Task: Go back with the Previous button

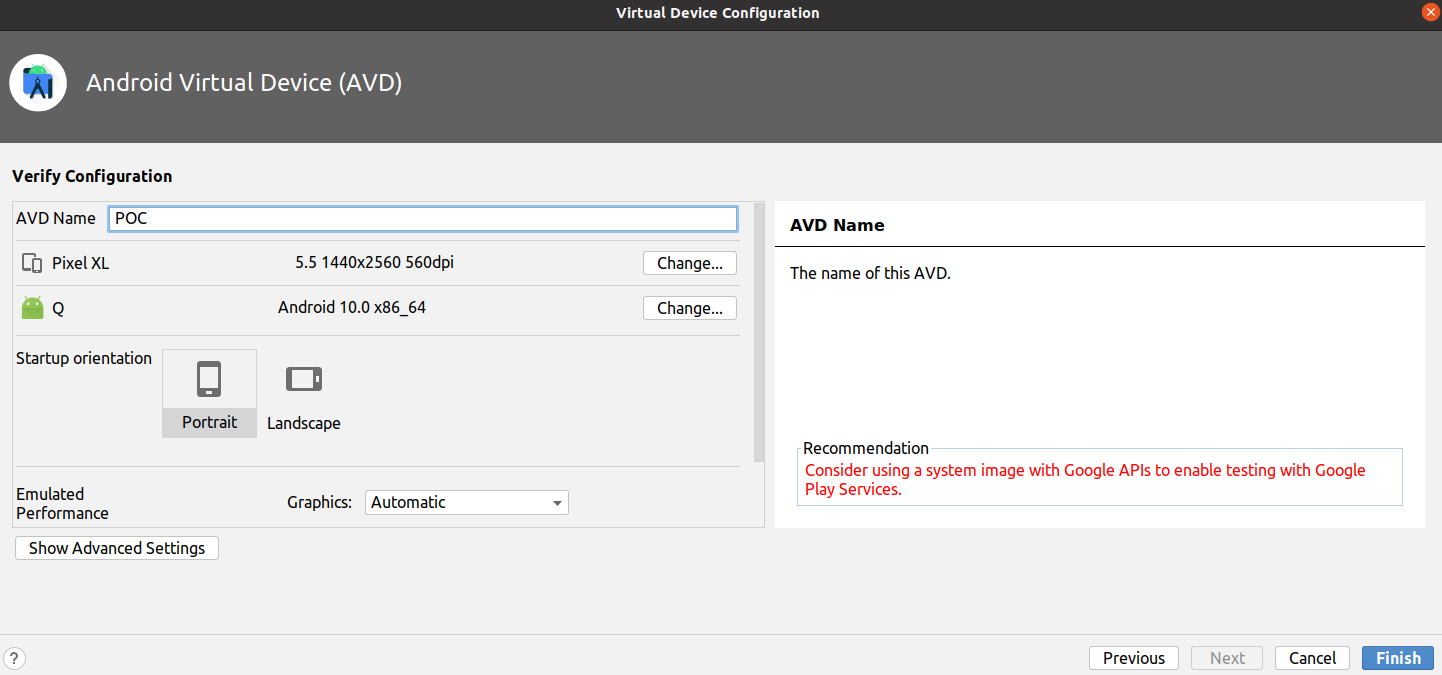Action: coord(1134,658)
